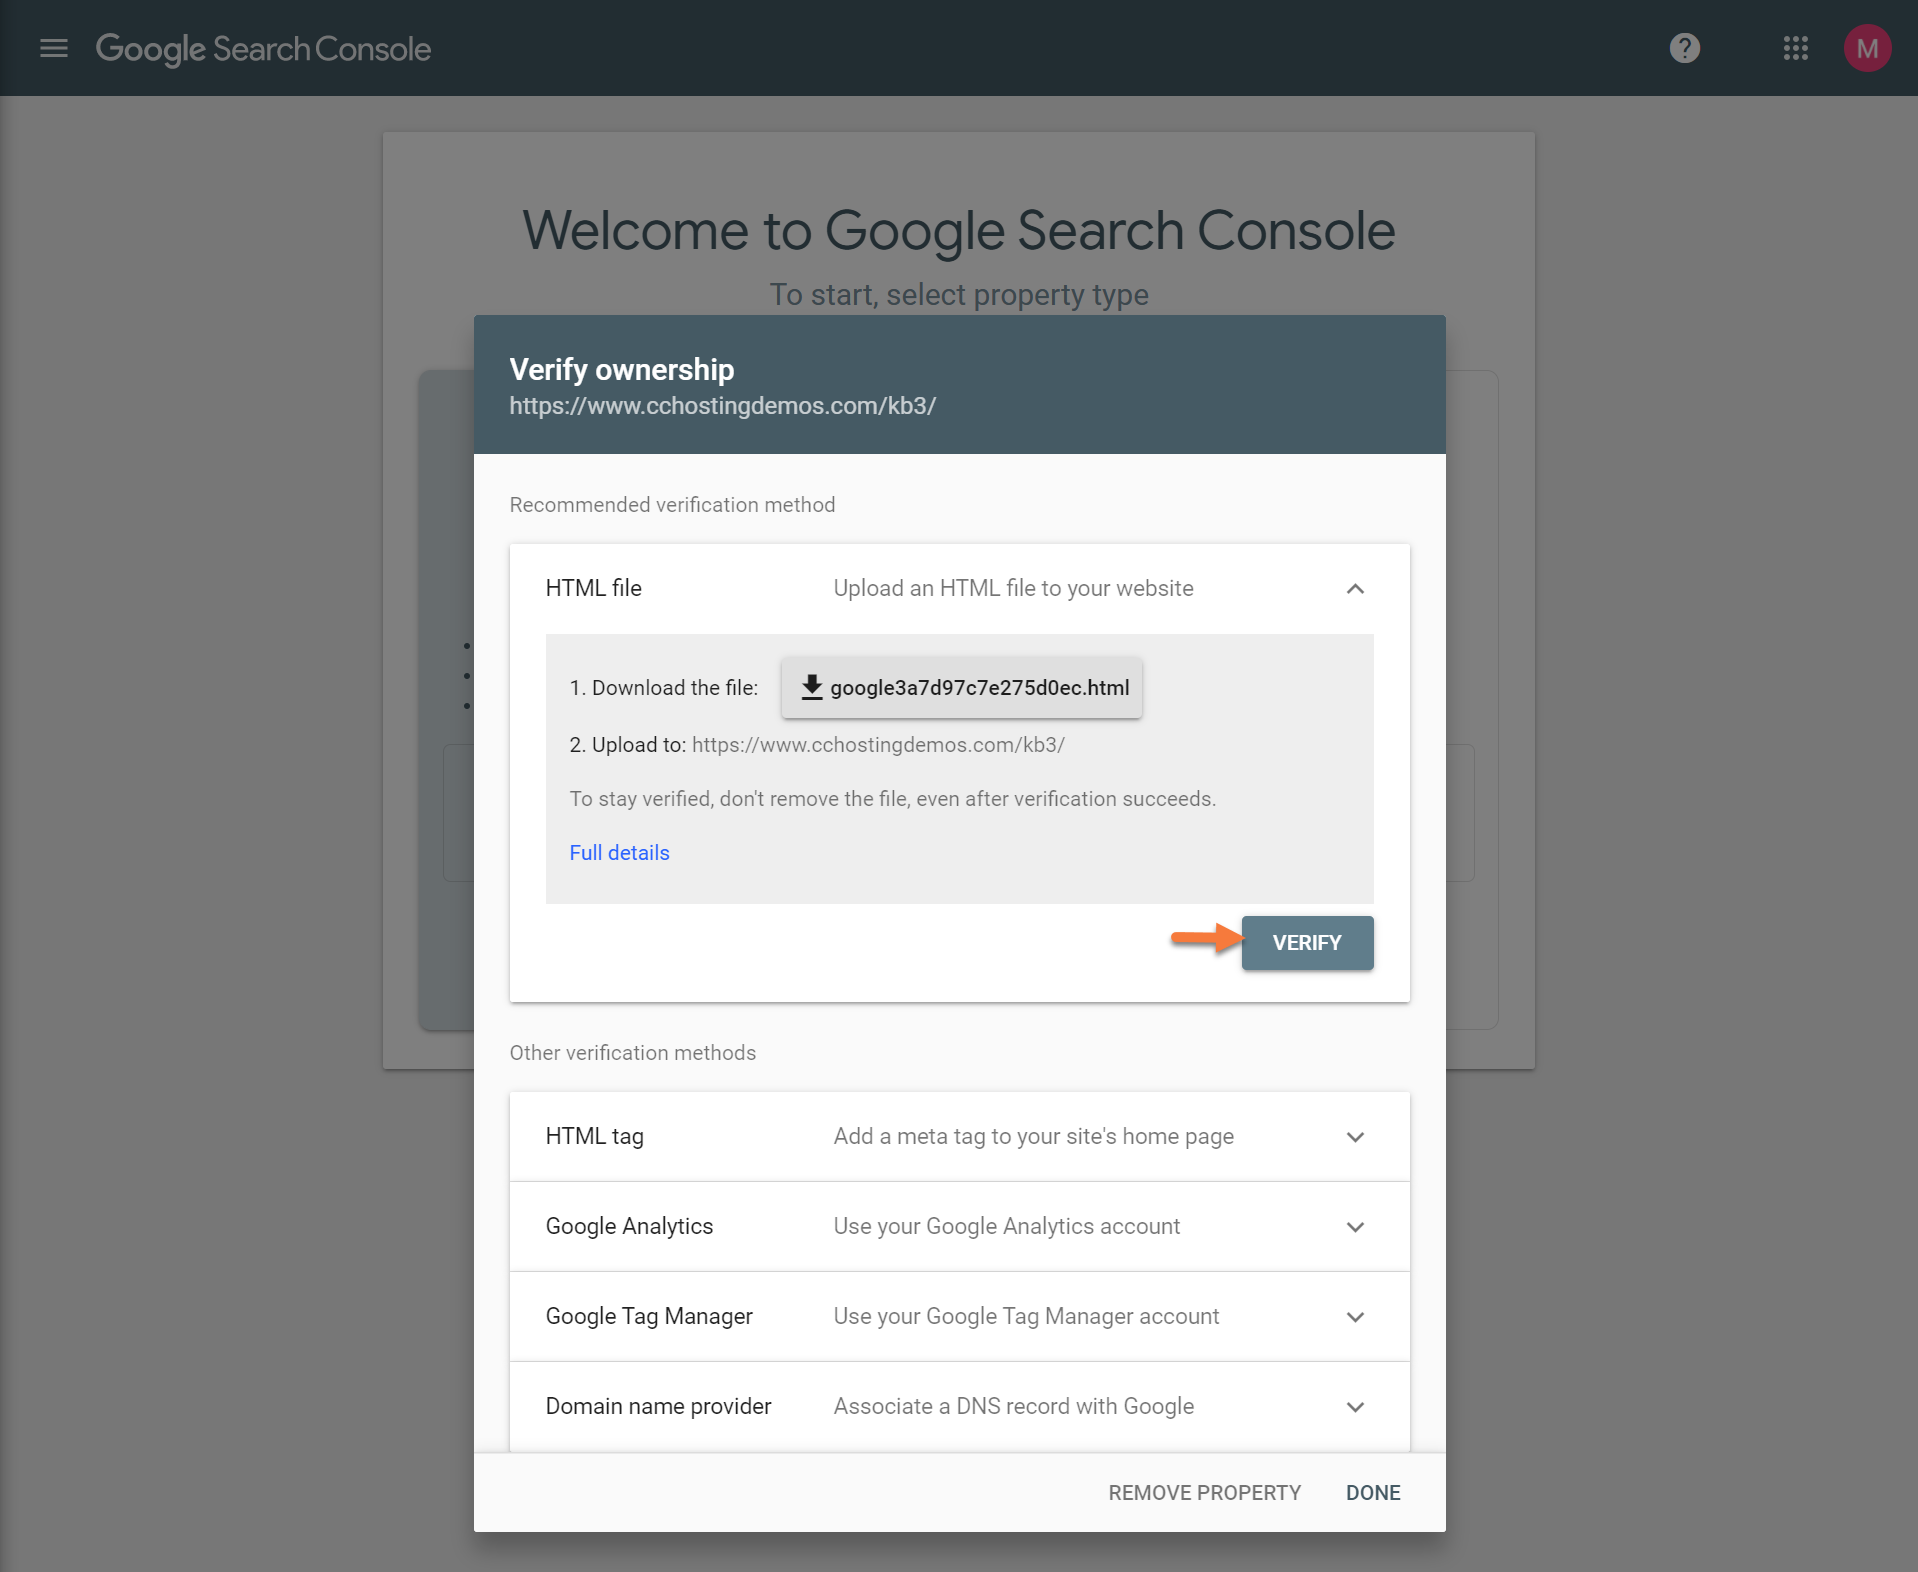Open the Google apps grid
The width and height of the screenshot is (1918, 1572).
1795,48
